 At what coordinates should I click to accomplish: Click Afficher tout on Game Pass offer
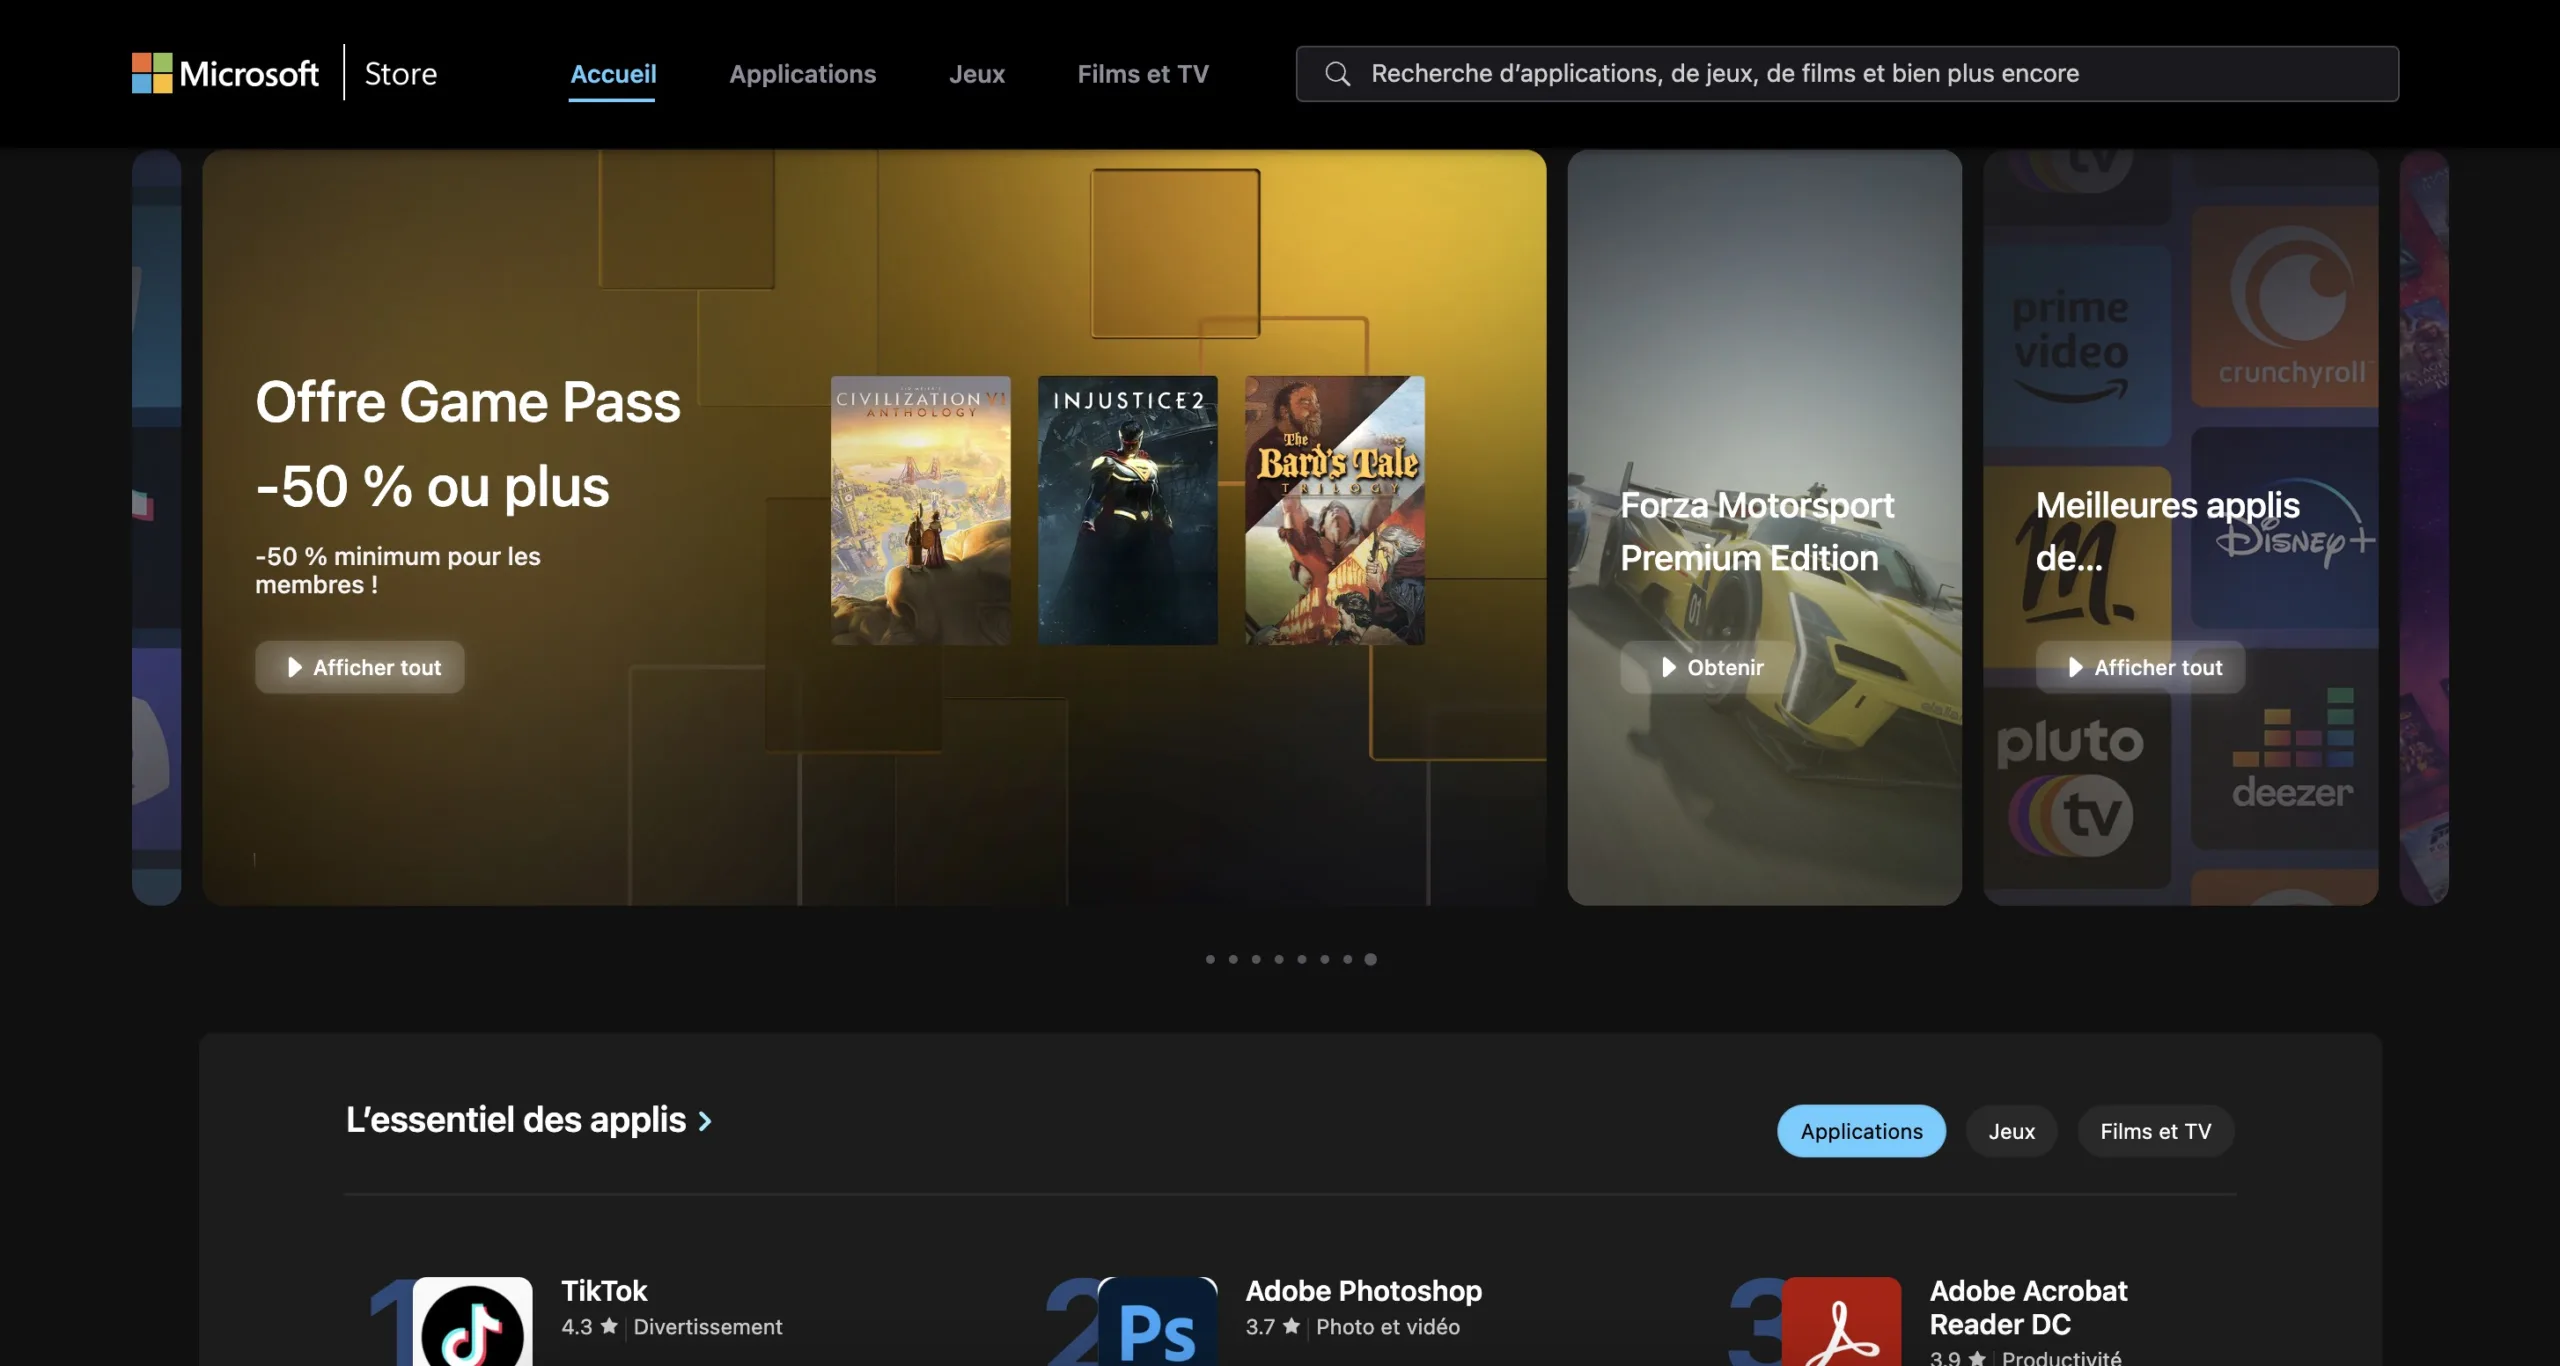click(360, 667)
